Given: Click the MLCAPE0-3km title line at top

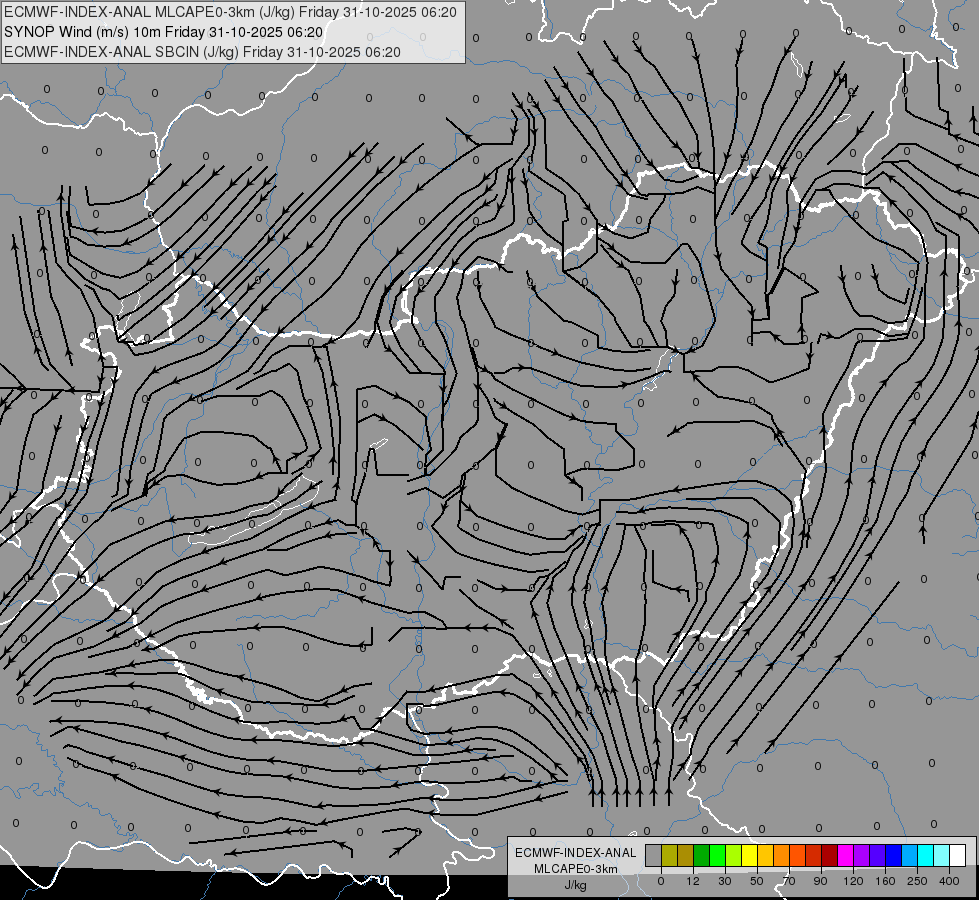Looking at the screenshot, I should pyautogui.click(x=230, y=12).
